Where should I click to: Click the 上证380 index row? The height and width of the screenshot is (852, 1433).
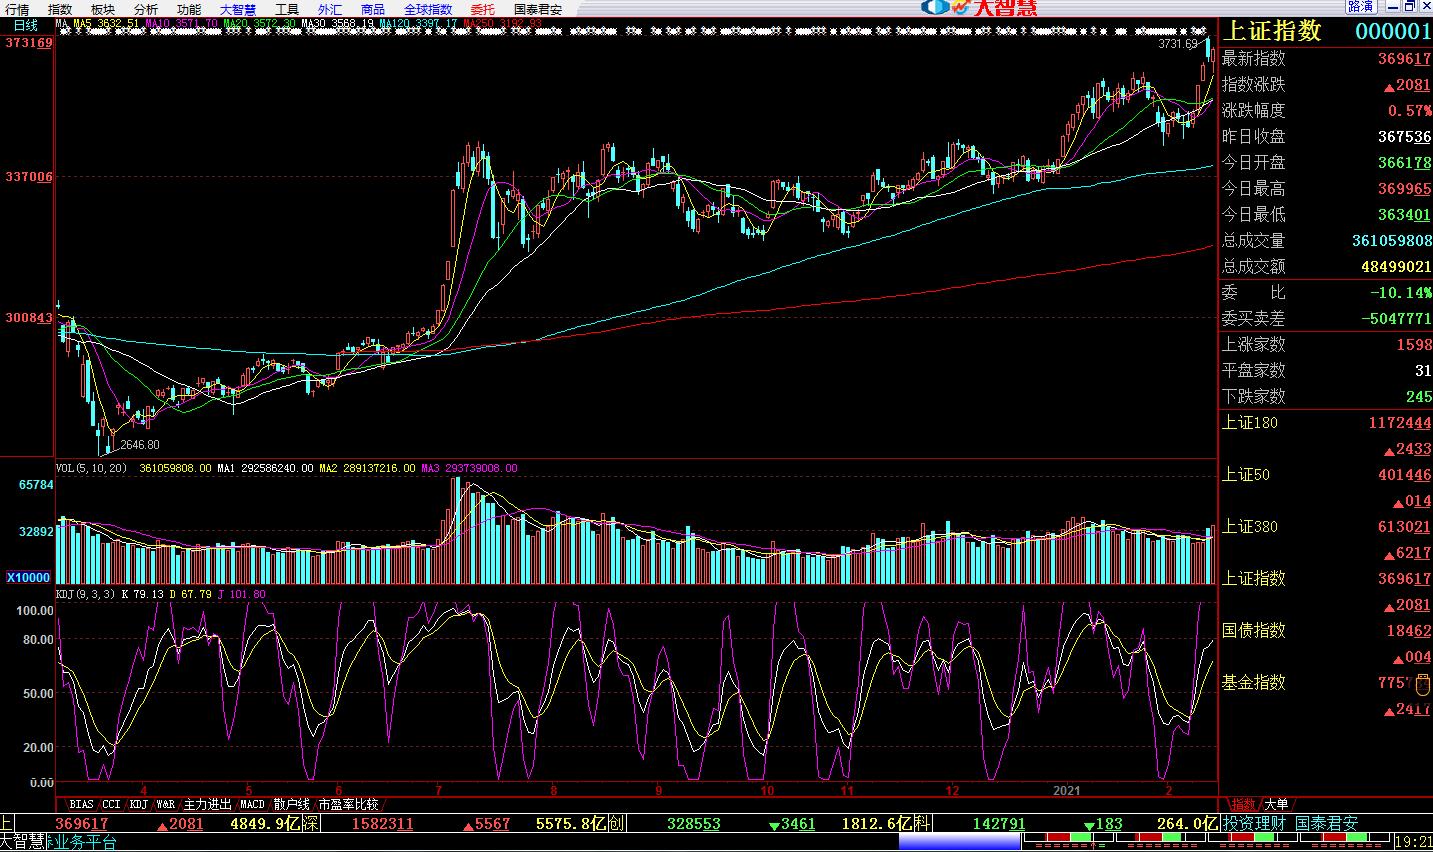(x=1326, y=527)
